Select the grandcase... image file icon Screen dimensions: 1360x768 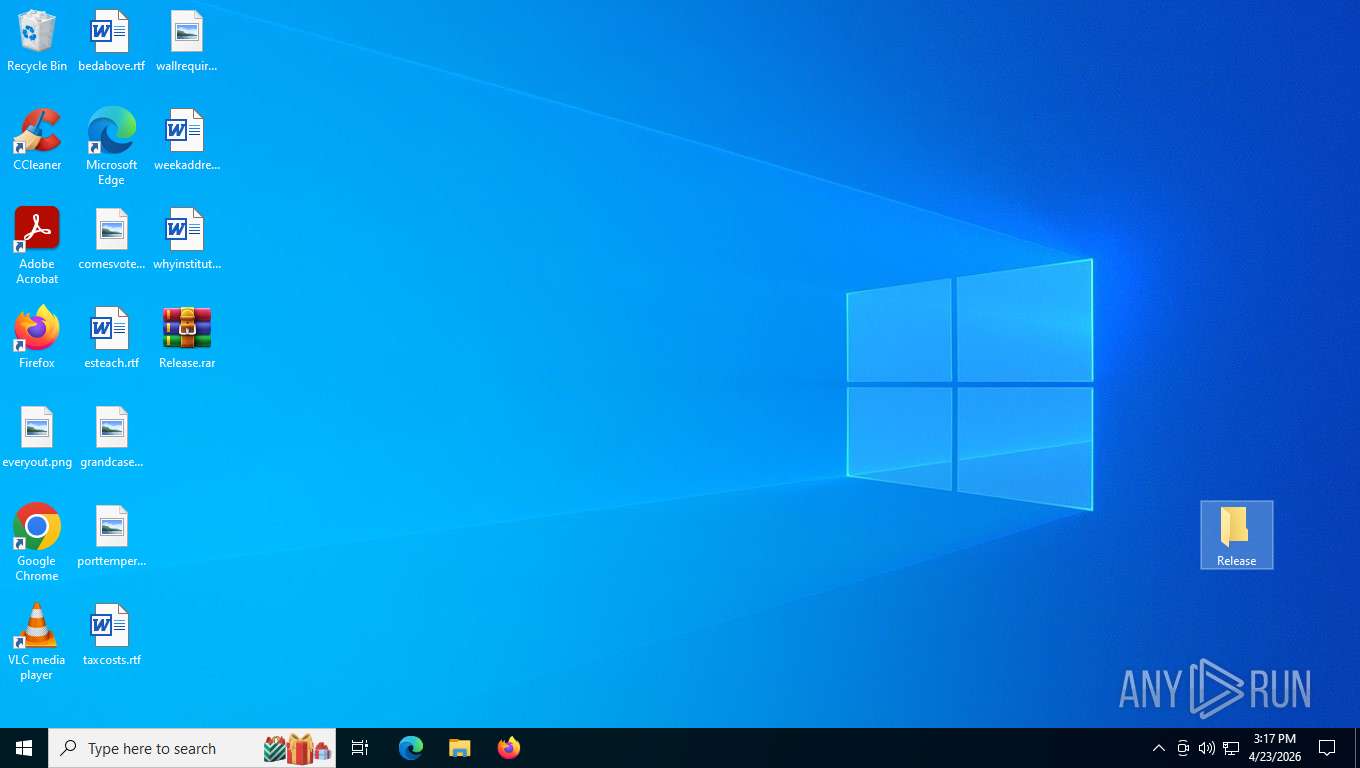(111, 438)
